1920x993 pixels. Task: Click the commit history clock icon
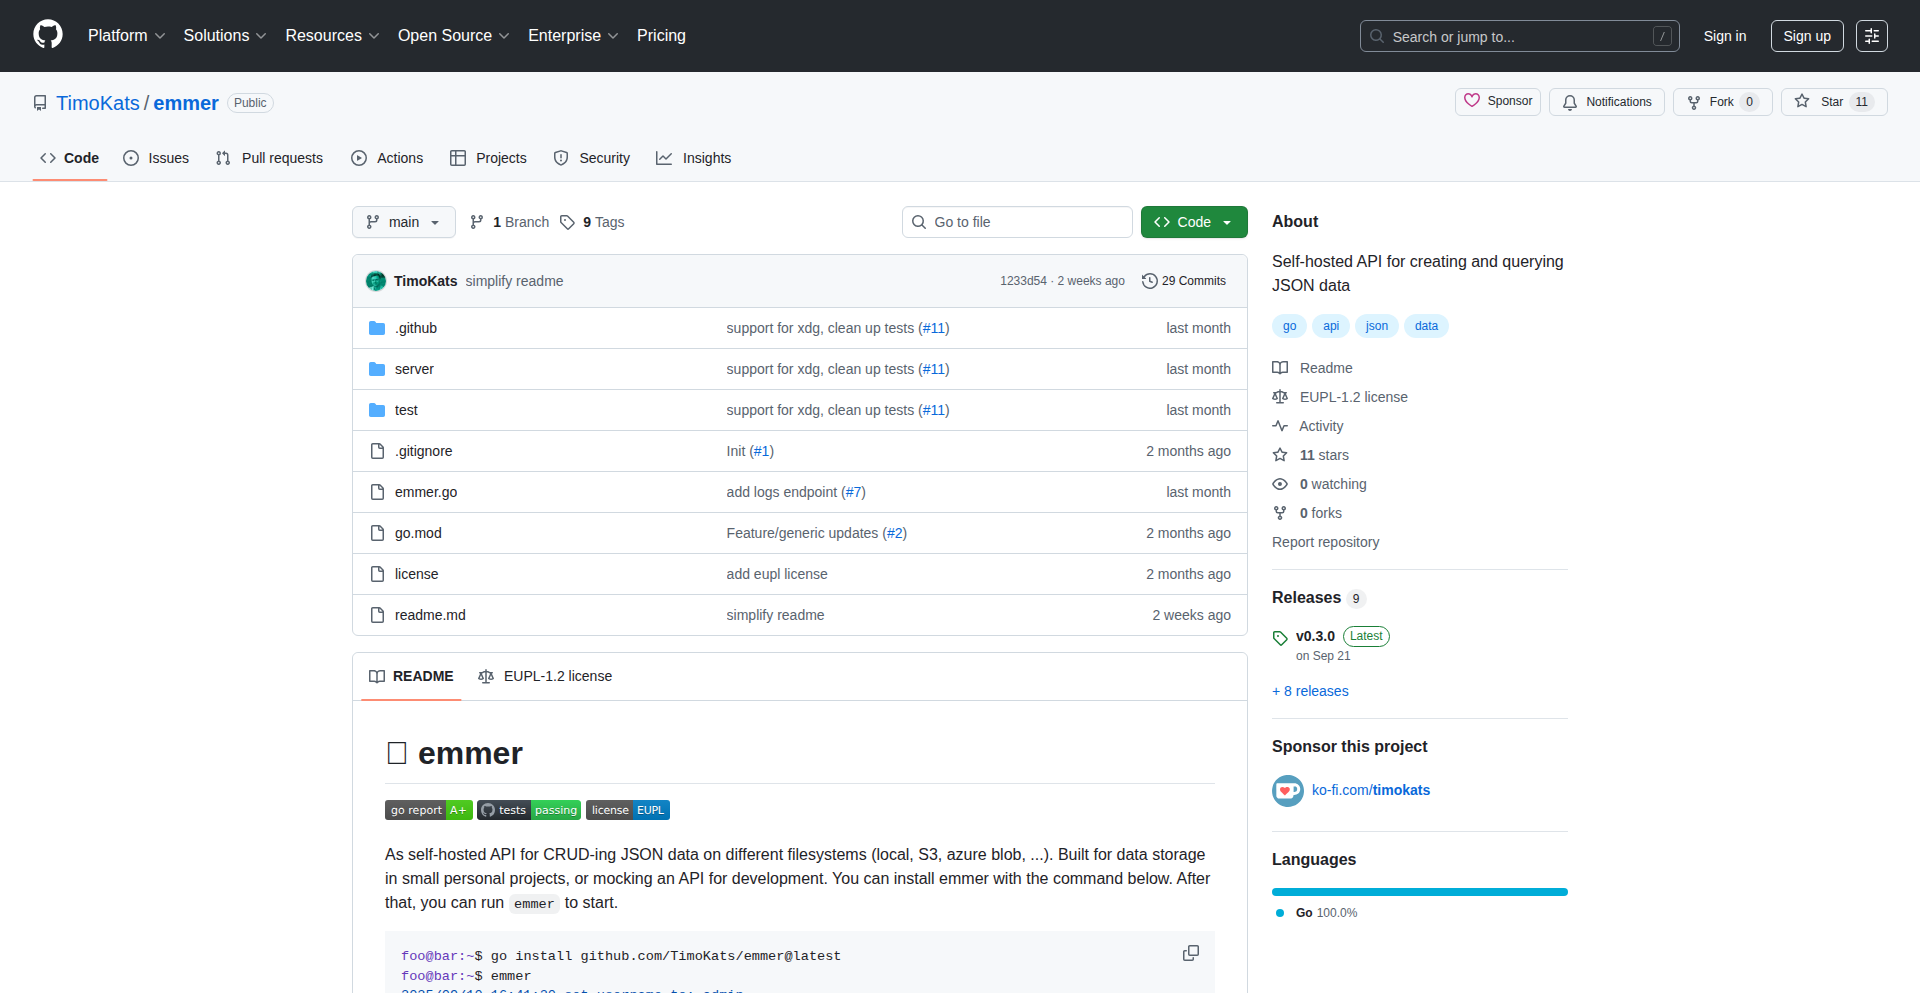pos(1149,281)
